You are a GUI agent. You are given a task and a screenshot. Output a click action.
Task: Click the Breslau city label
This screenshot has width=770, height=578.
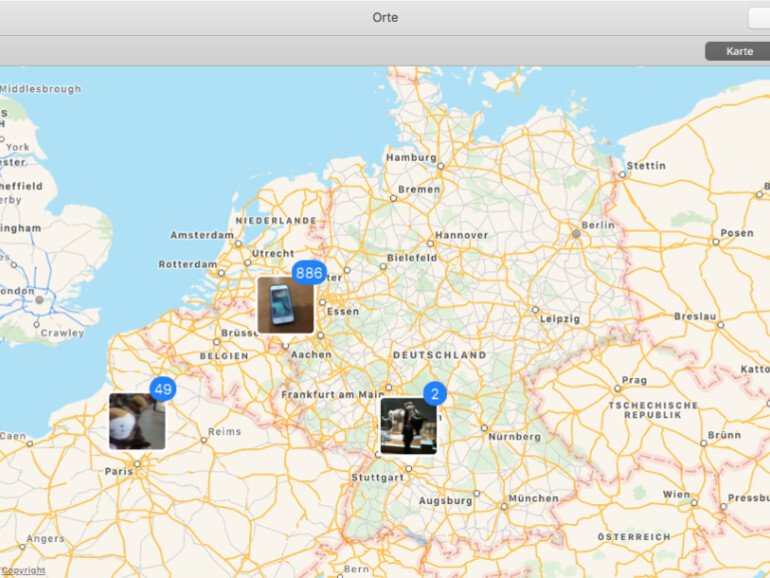695,316
